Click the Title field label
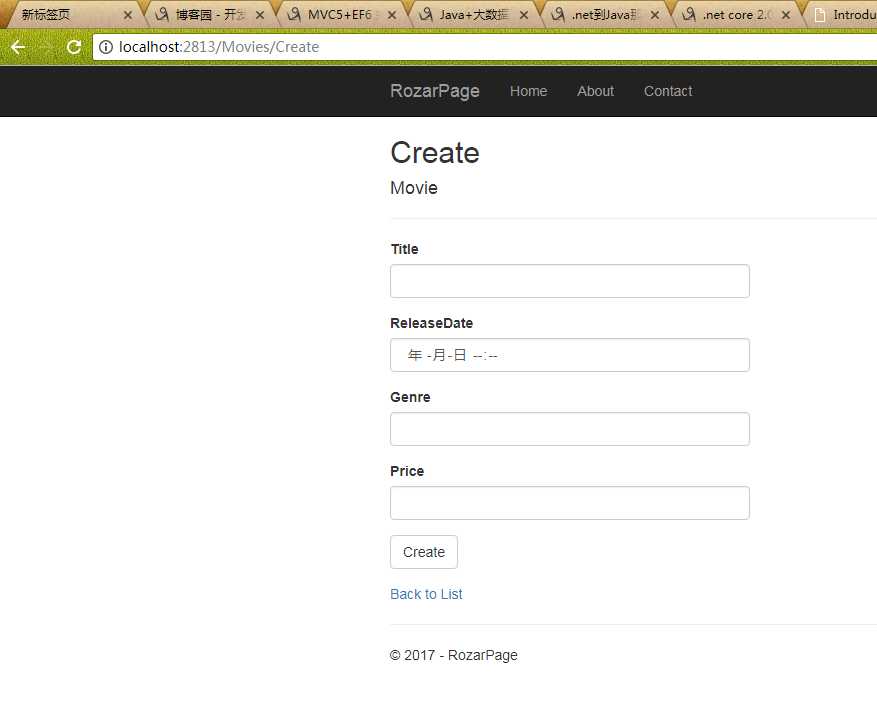This screenshot has width=877, height=707. point(404,249)
